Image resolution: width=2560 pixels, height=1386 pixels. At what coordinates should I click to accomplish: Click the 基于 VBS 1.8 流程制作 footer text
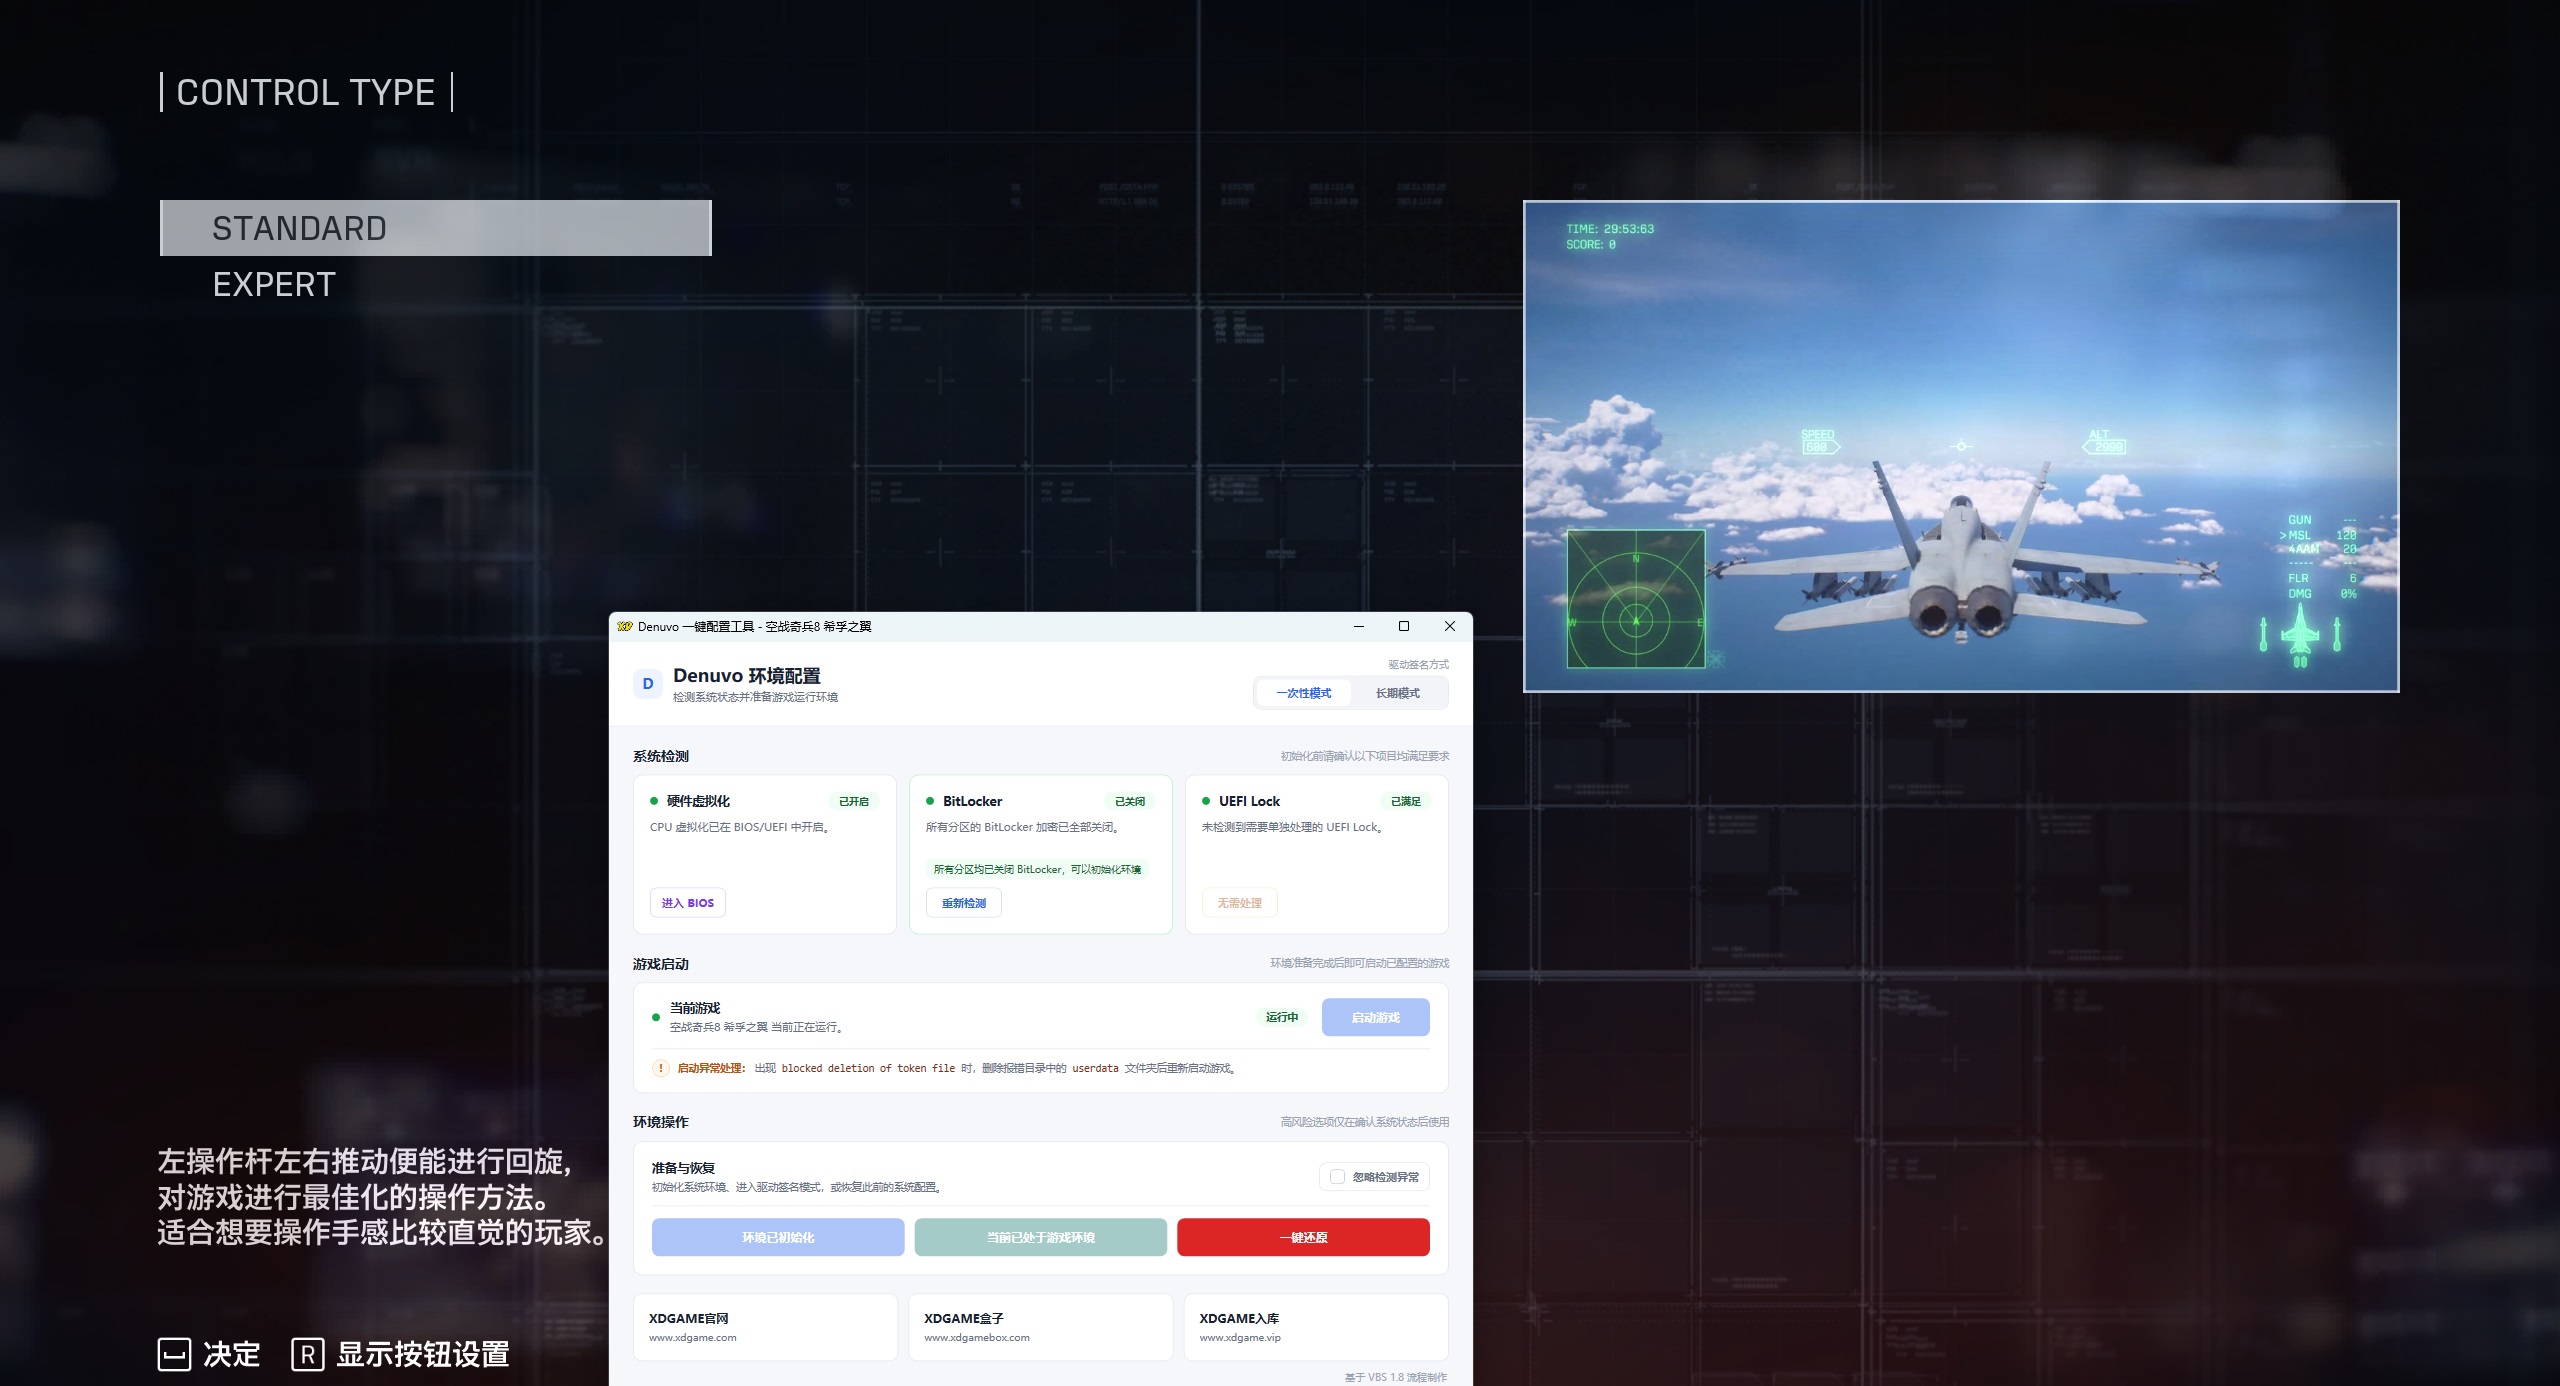[1396, 1378]
